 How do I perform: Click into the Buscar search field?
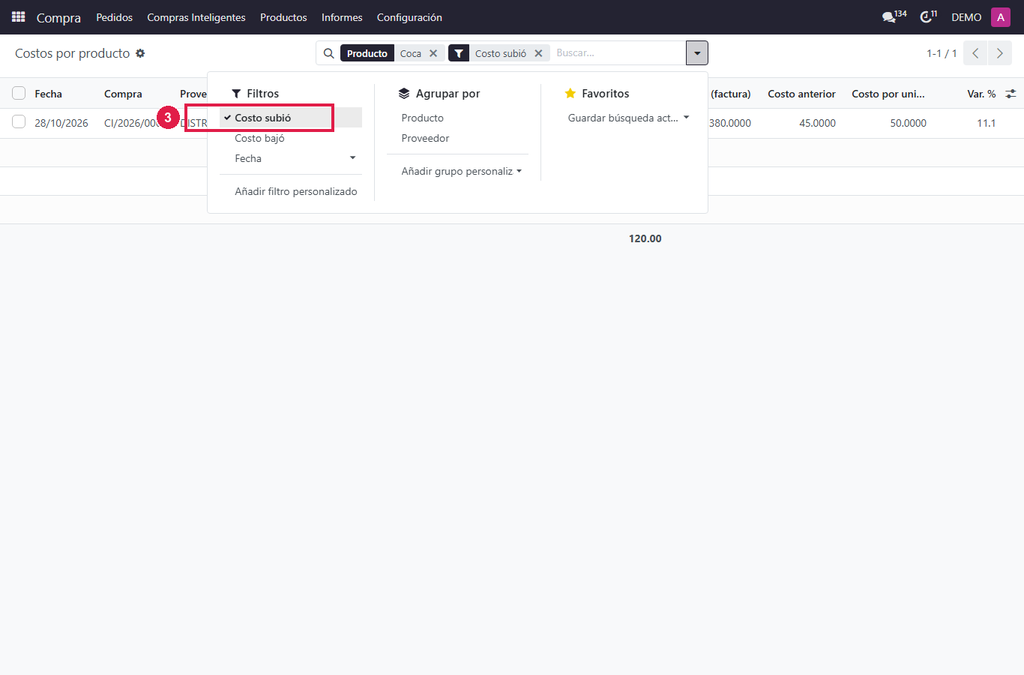[617, 53]
